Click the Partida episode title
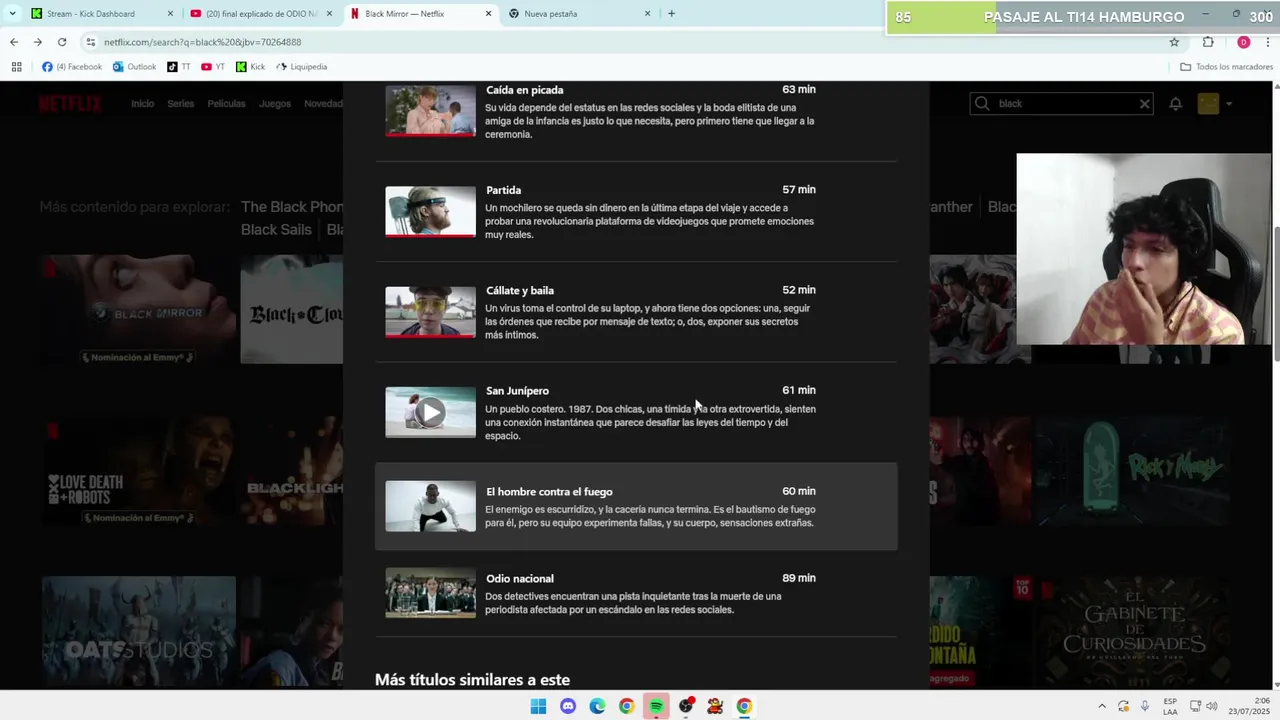 click(x=503, y=190)
